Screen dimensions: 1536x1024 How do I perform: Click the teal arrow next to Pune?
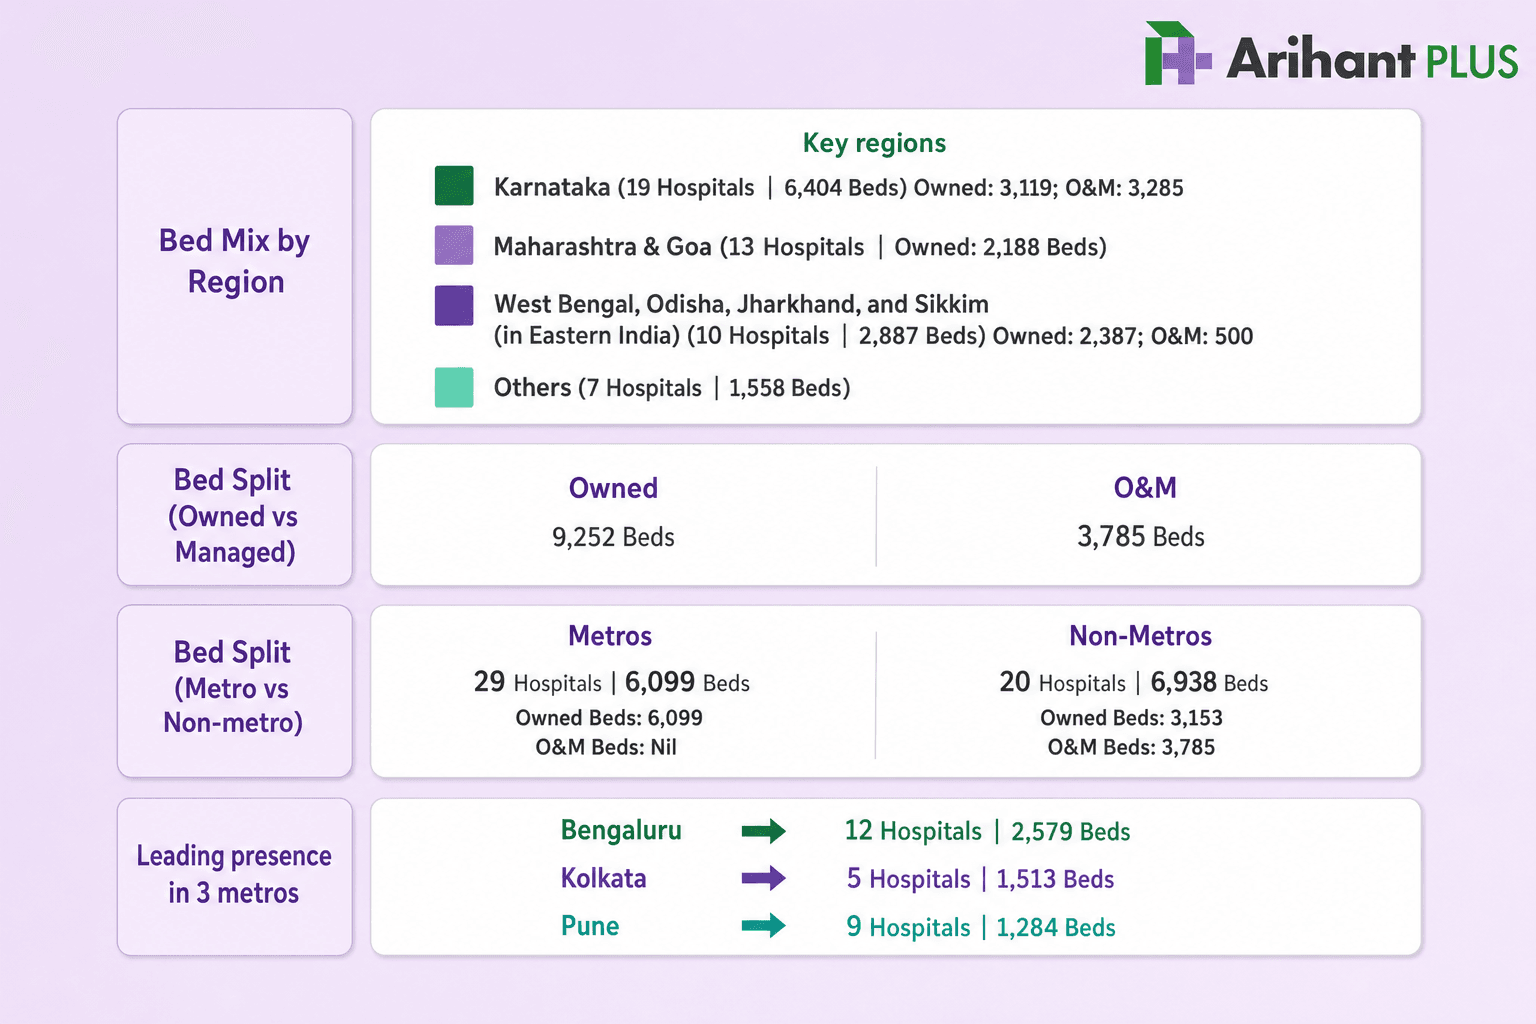pyautogui.click(x=763, y=926)
